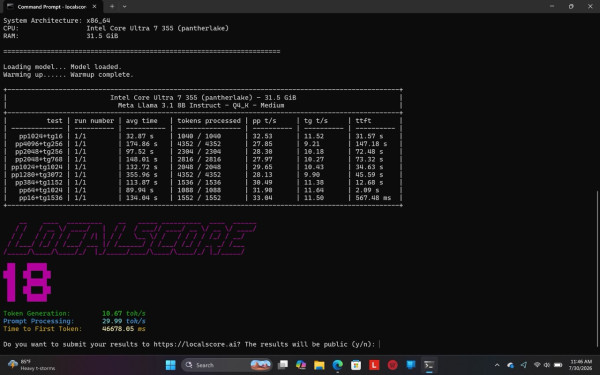Open the weather widget showing Heavy t-storms
The image size is (600, 375).
(31, 365)
